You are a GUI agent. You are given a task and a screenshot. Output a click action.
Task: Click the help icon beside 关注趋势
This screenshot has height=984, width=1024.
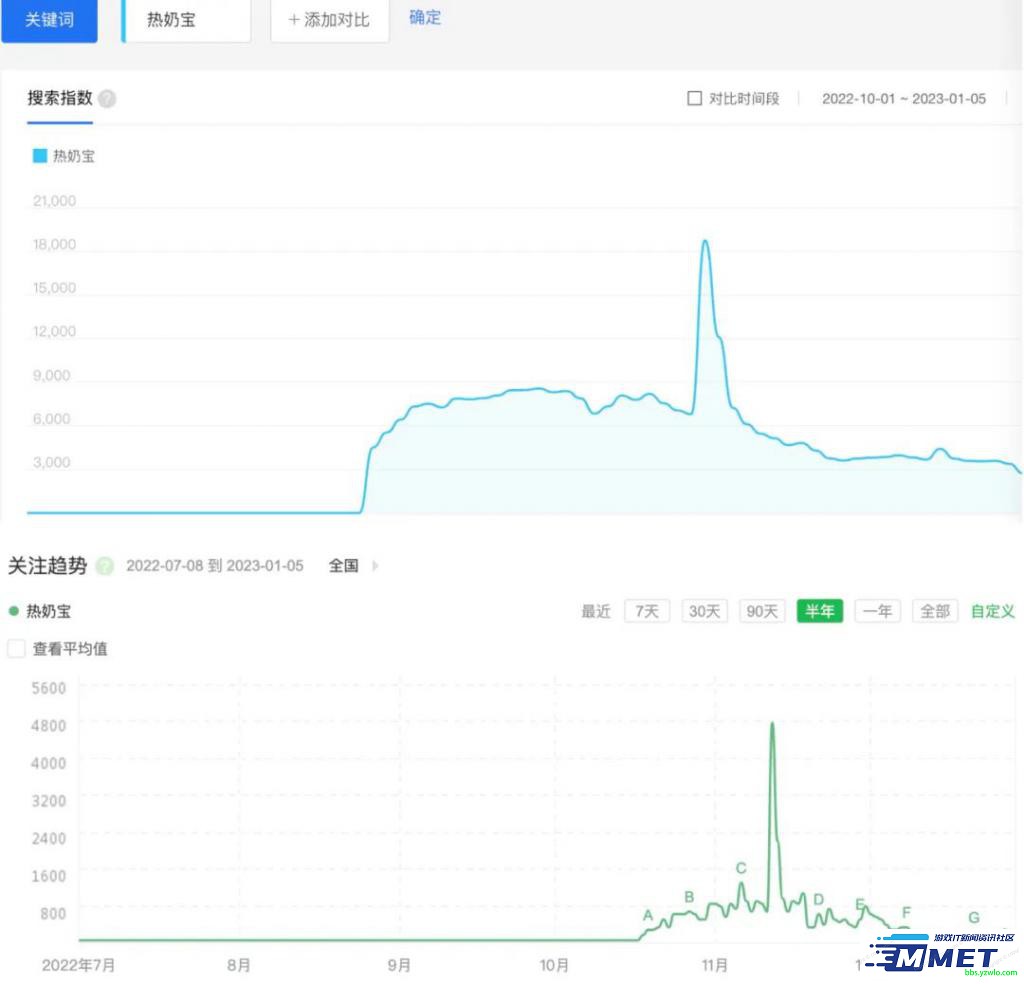tap(105, 566)
